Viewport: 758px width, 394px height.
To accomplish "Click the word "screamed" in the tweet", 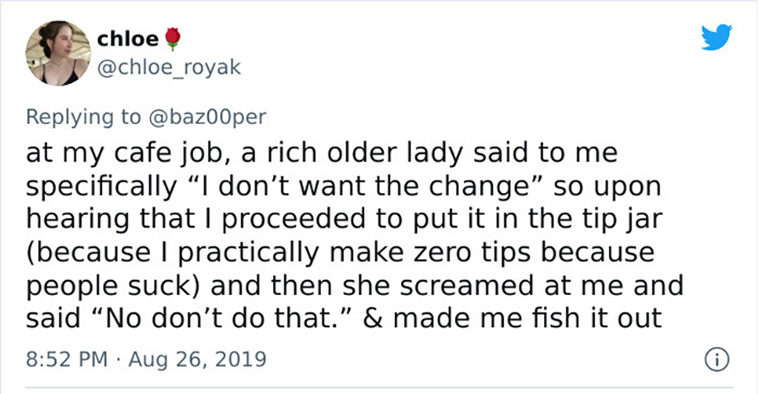I will 467,286.
